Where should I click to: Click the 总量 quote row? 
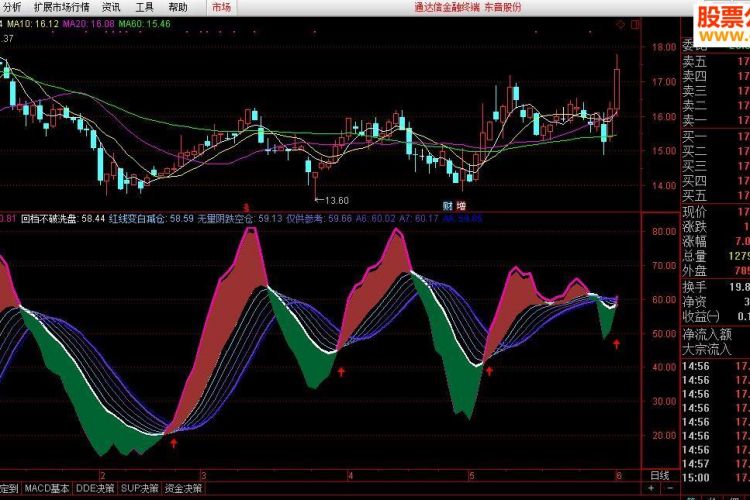716,256
